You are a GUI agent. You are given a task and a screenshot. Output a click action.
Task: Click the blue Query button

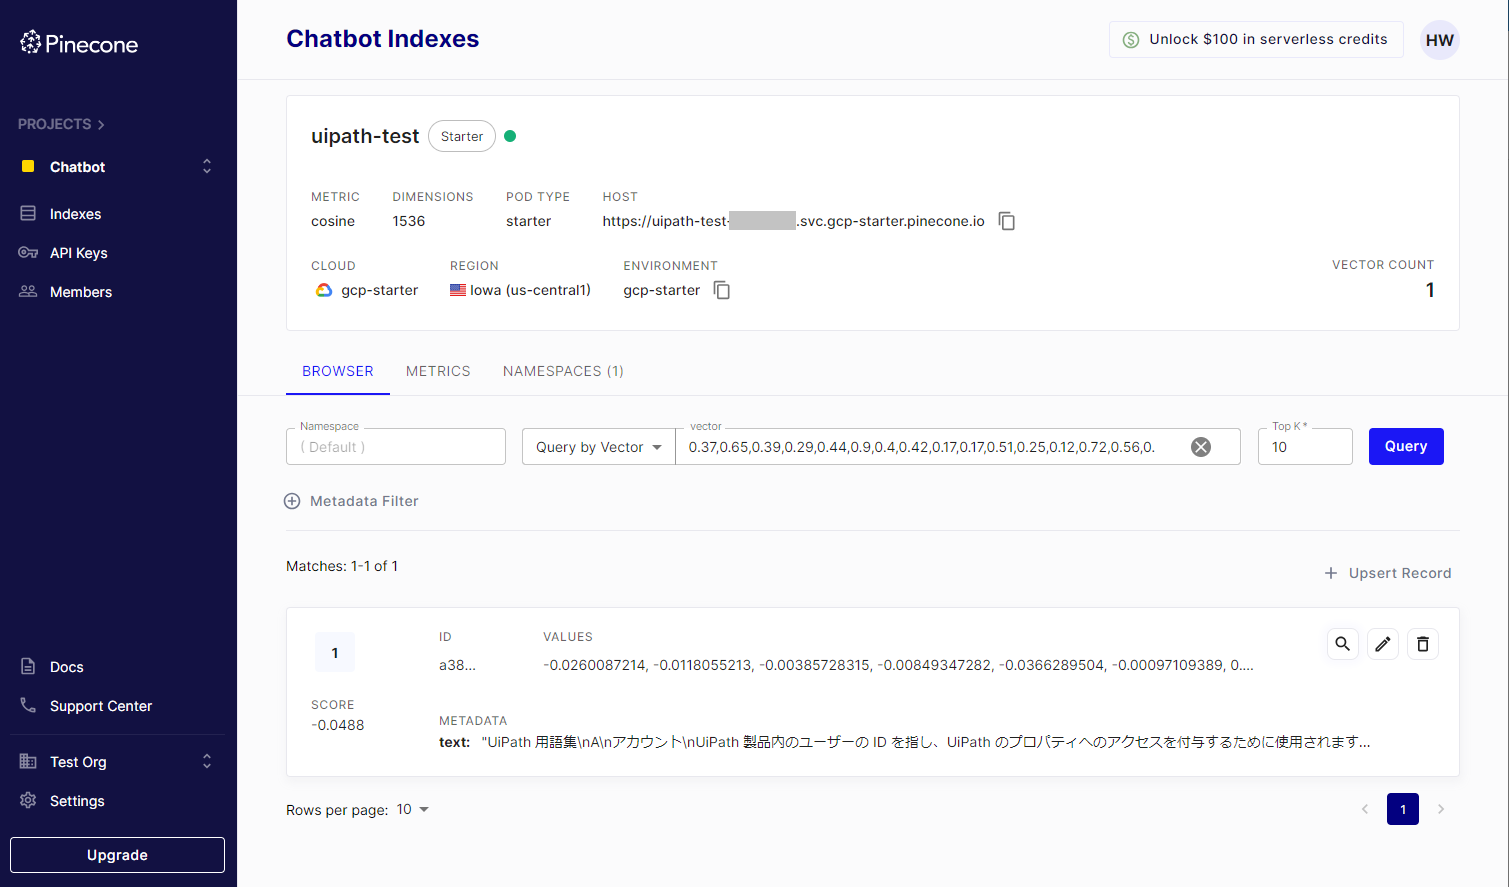(x=1406, y=446)
